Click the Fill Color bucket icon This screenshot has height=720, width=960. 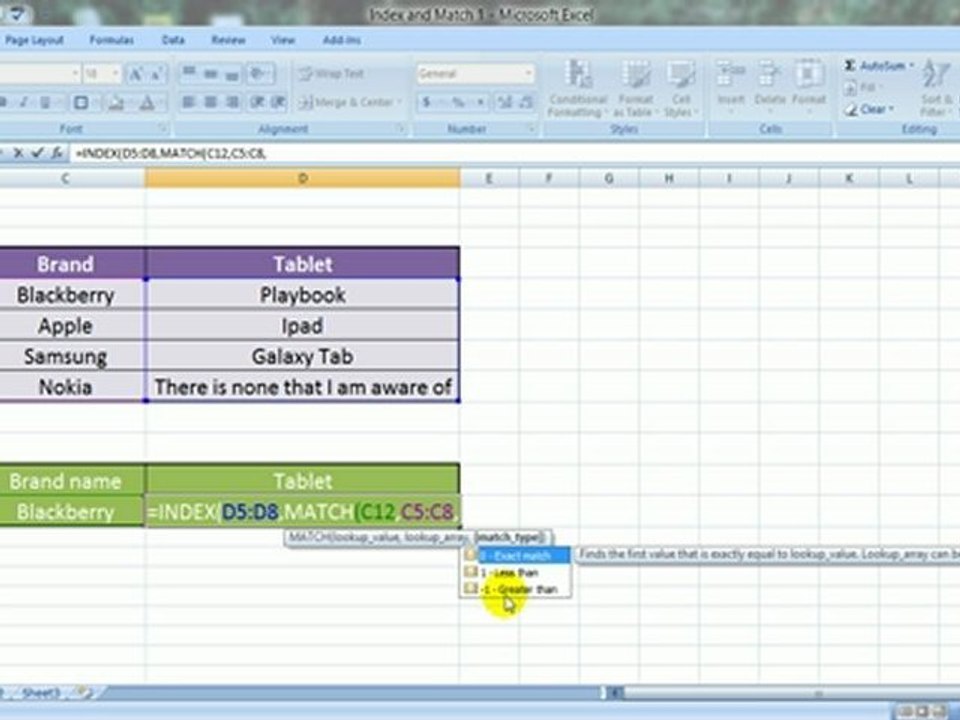(x=115, y=102)
